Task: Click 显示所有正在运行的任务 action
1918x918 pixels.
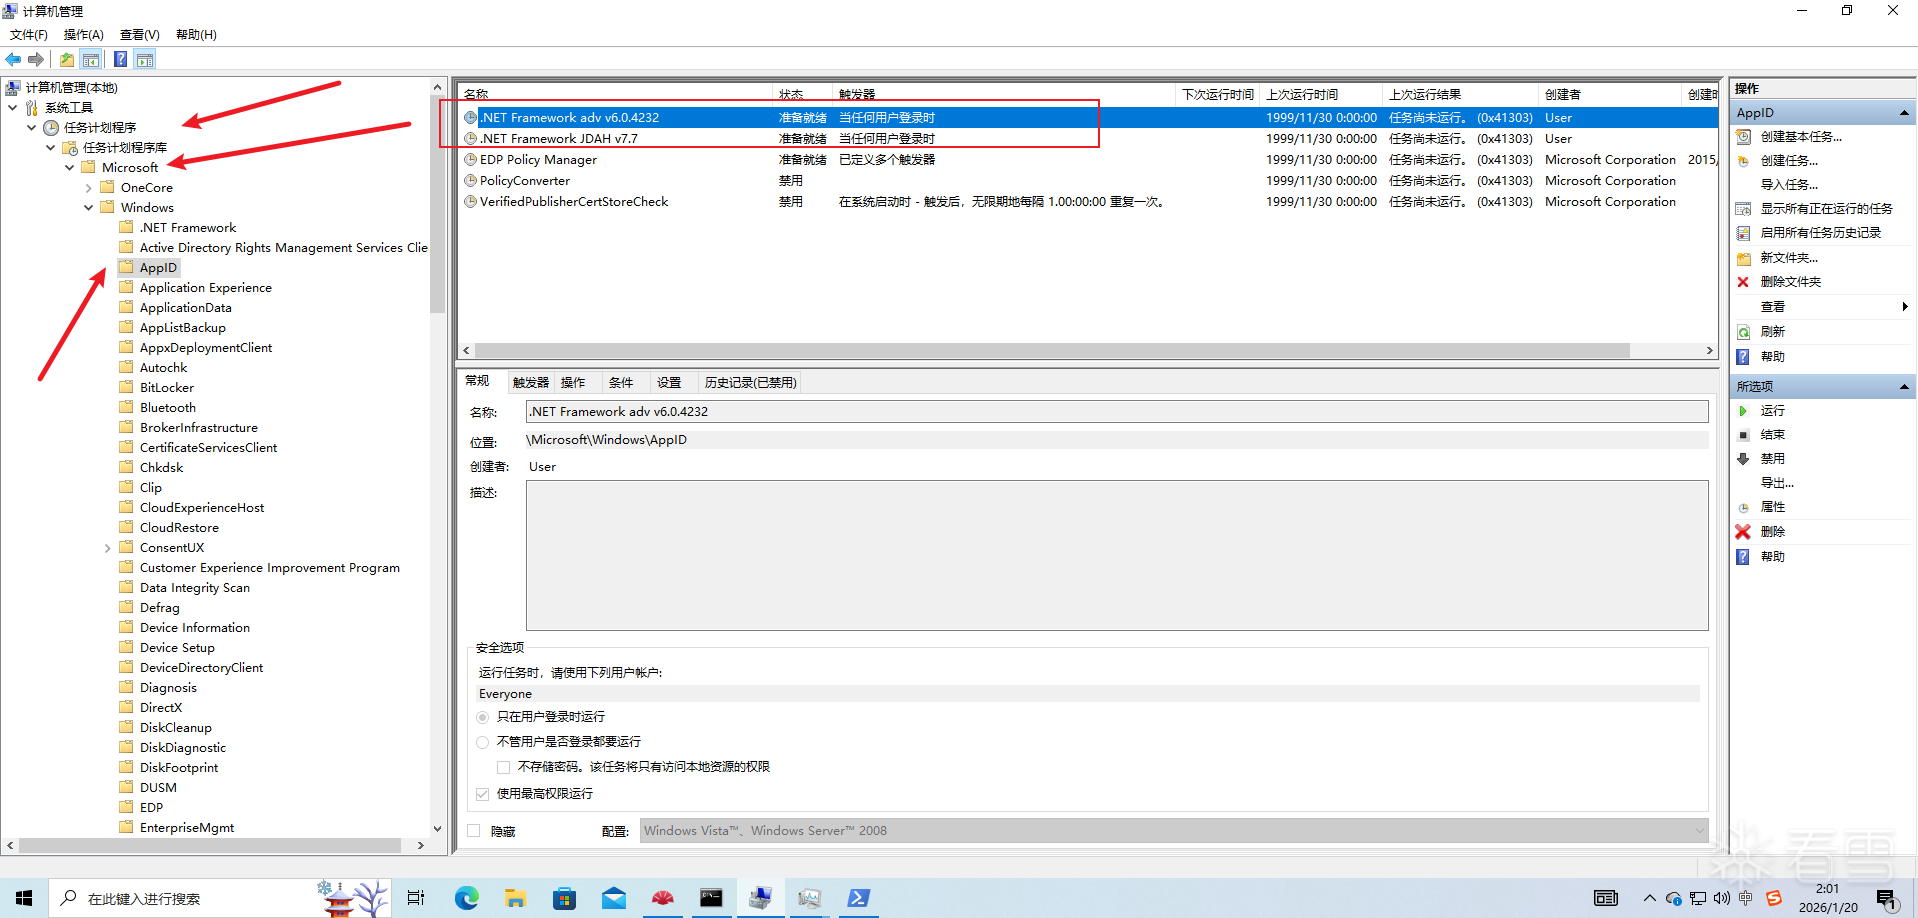Action: [1825, 209]
